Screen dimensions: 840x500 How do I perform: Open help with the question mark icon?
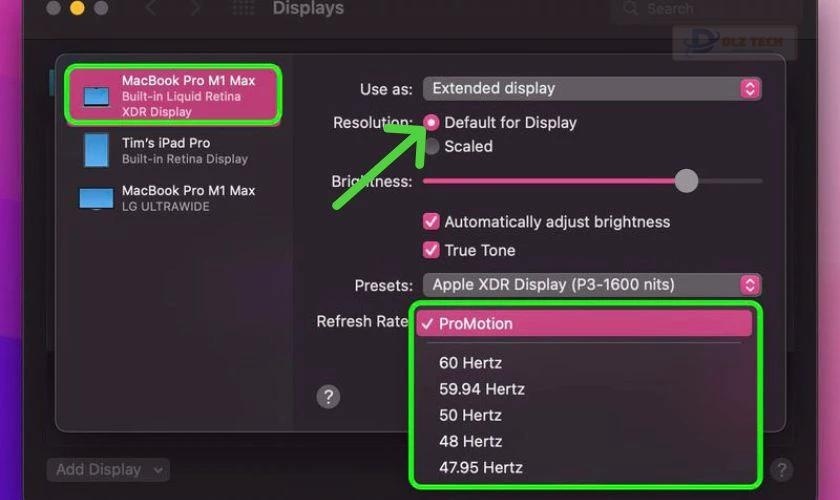pyautogui.click(x=328, y=397)
